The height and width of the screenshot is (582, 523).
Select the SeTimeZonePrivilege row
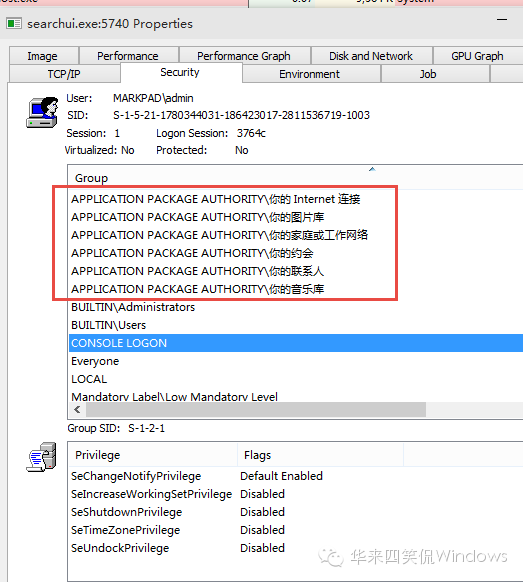click(x=296, y=530)
